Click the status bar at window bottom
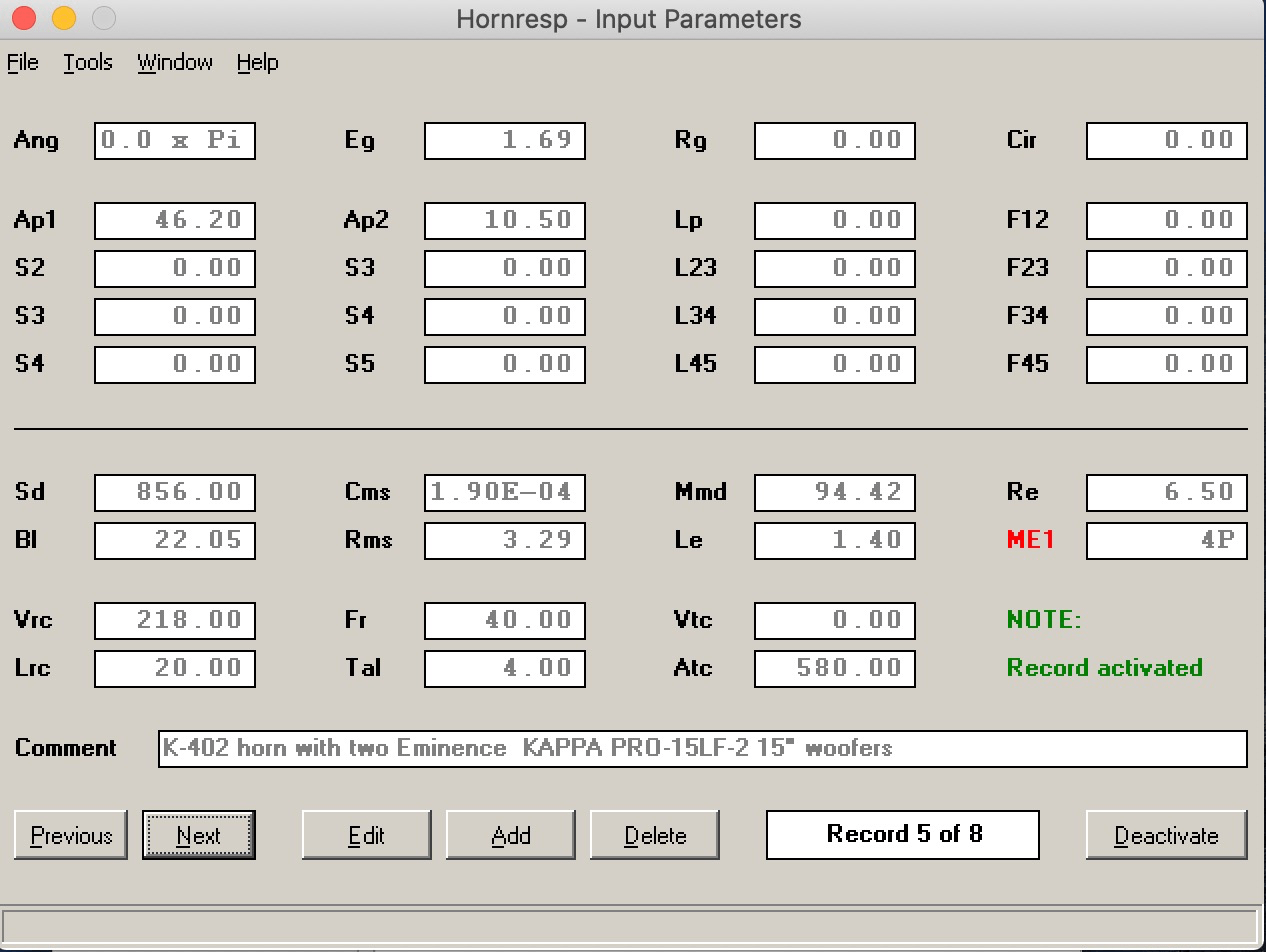 pyautogui.click(x=630, y=926)
